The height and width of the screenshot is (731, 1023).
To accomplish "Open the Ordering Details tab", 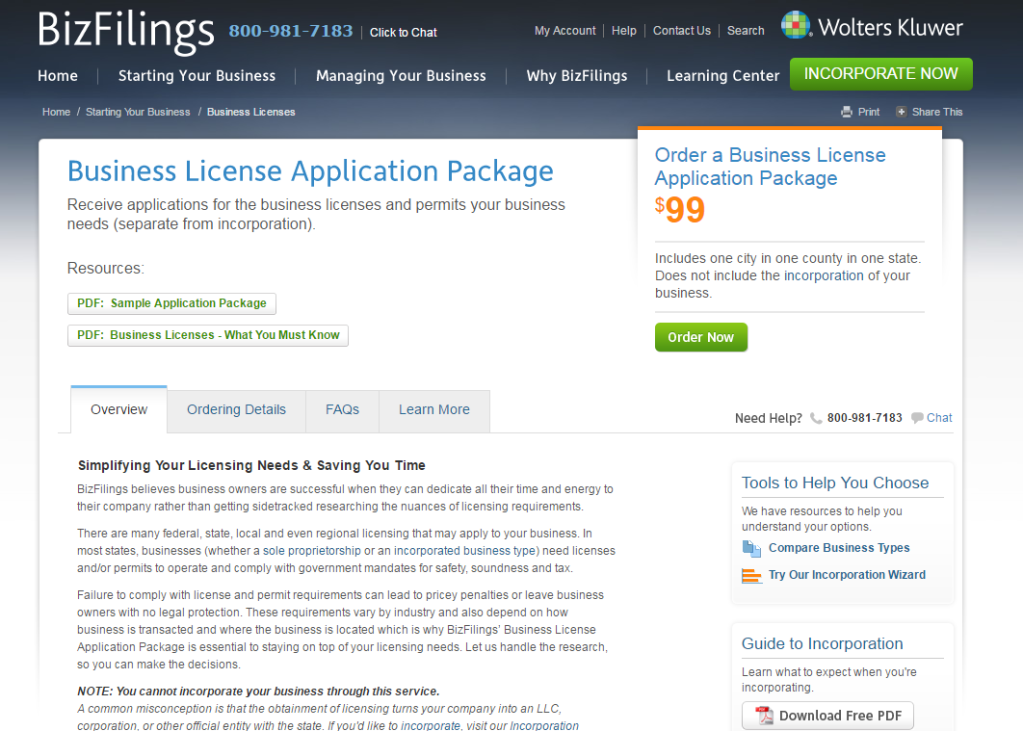I will (236, 410).
